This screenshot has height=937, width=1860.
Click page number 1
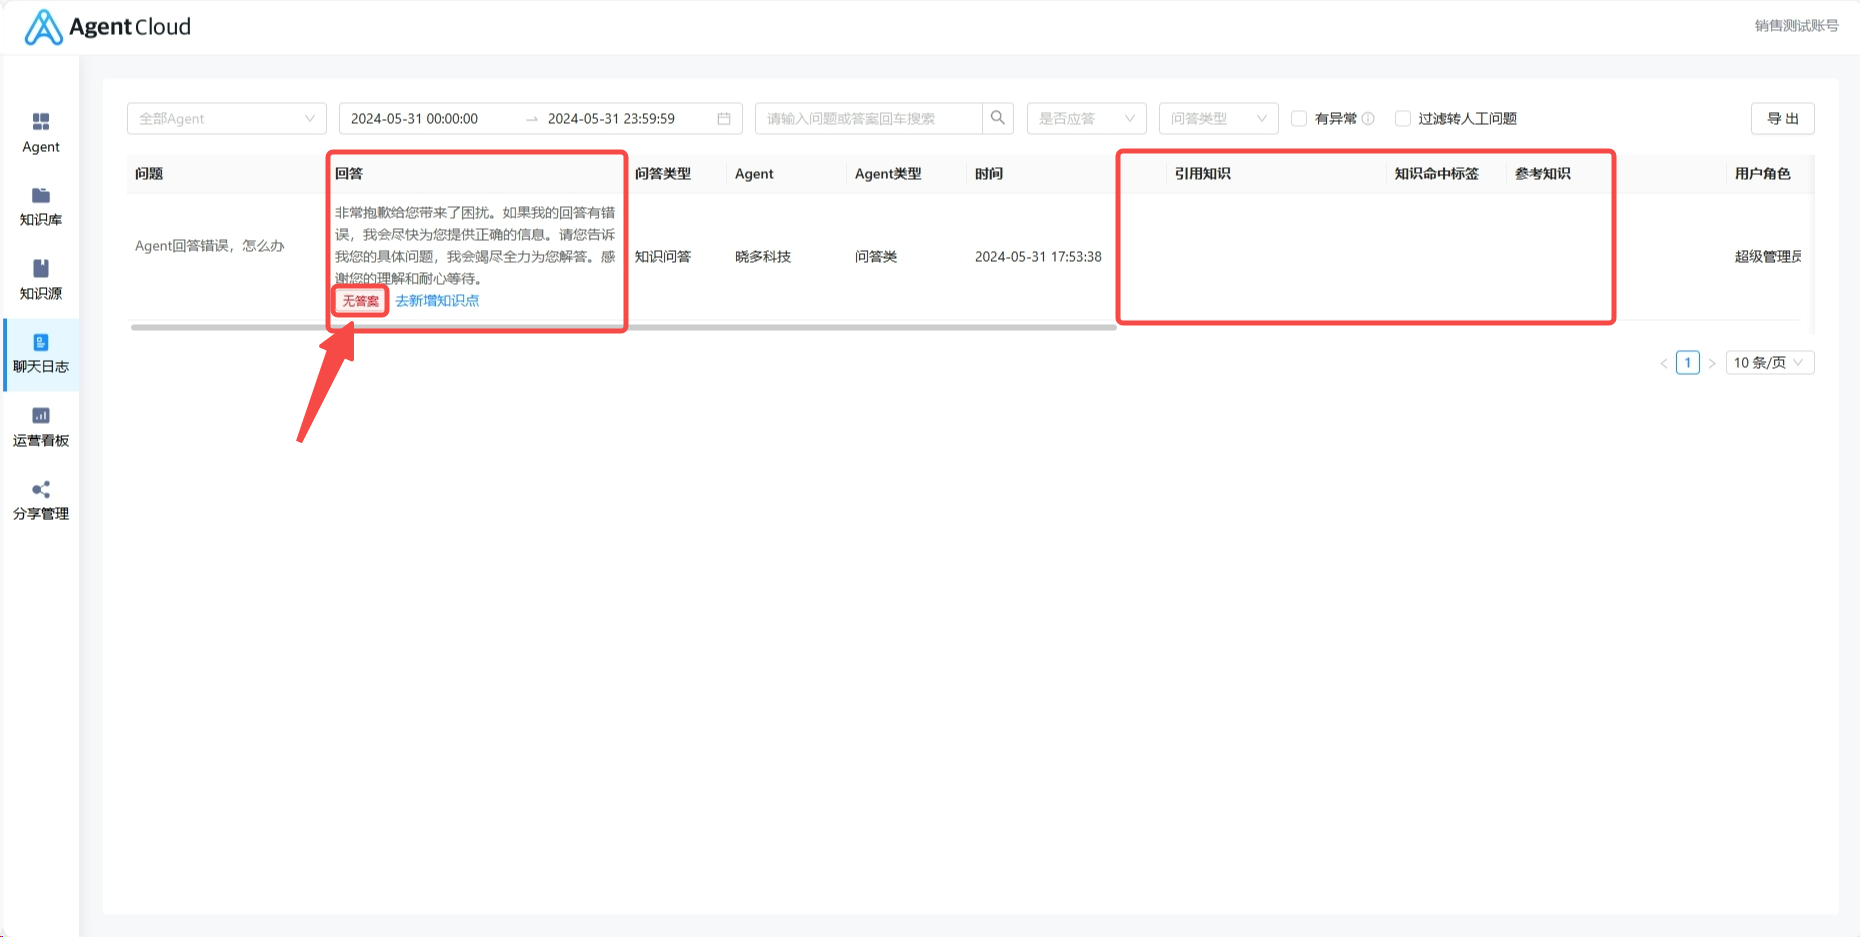click(1688, 363)
